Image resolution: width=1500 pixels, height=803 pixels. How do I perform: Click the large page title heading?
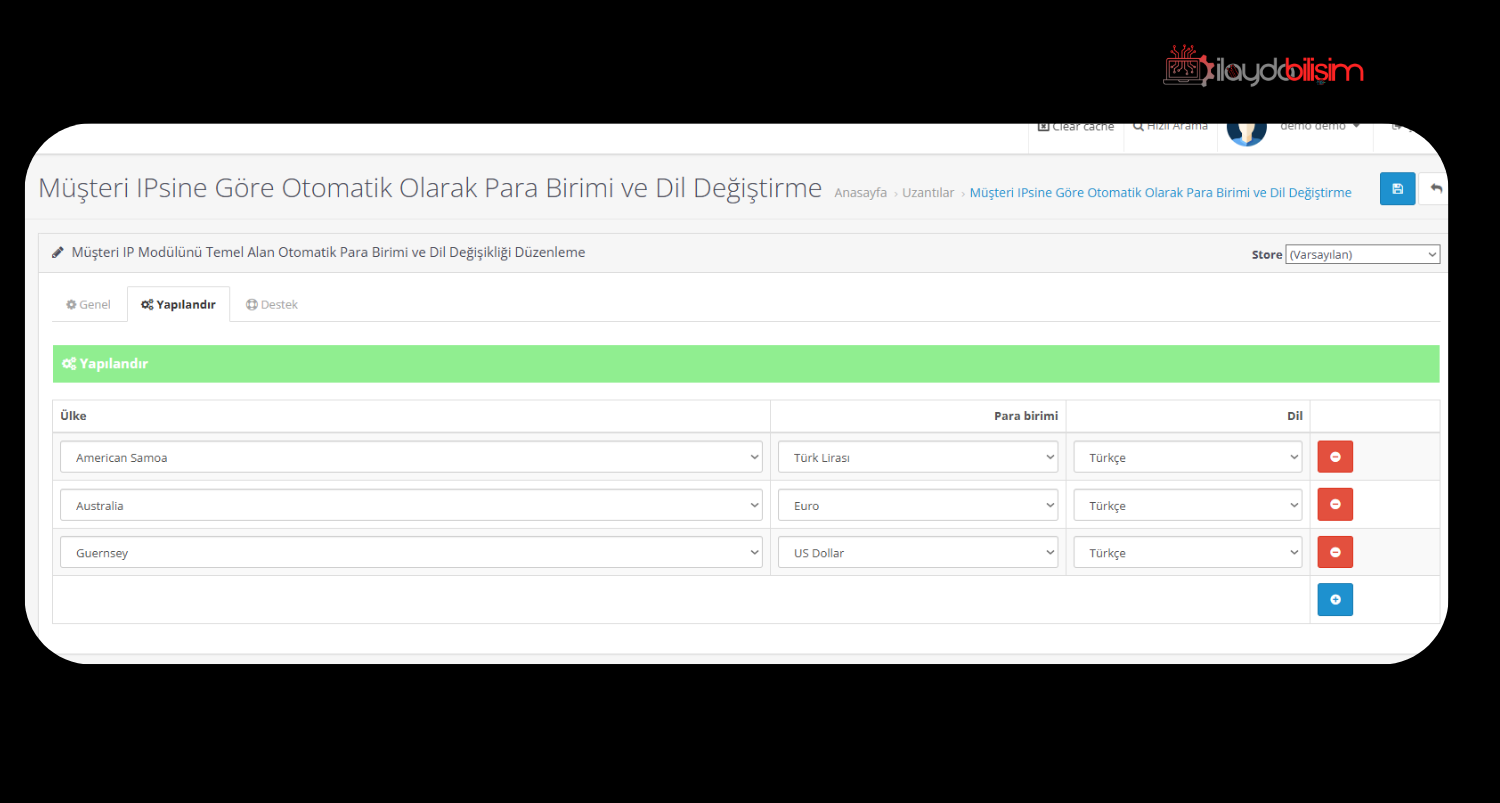pyautogui.click(x=430, y=188)
